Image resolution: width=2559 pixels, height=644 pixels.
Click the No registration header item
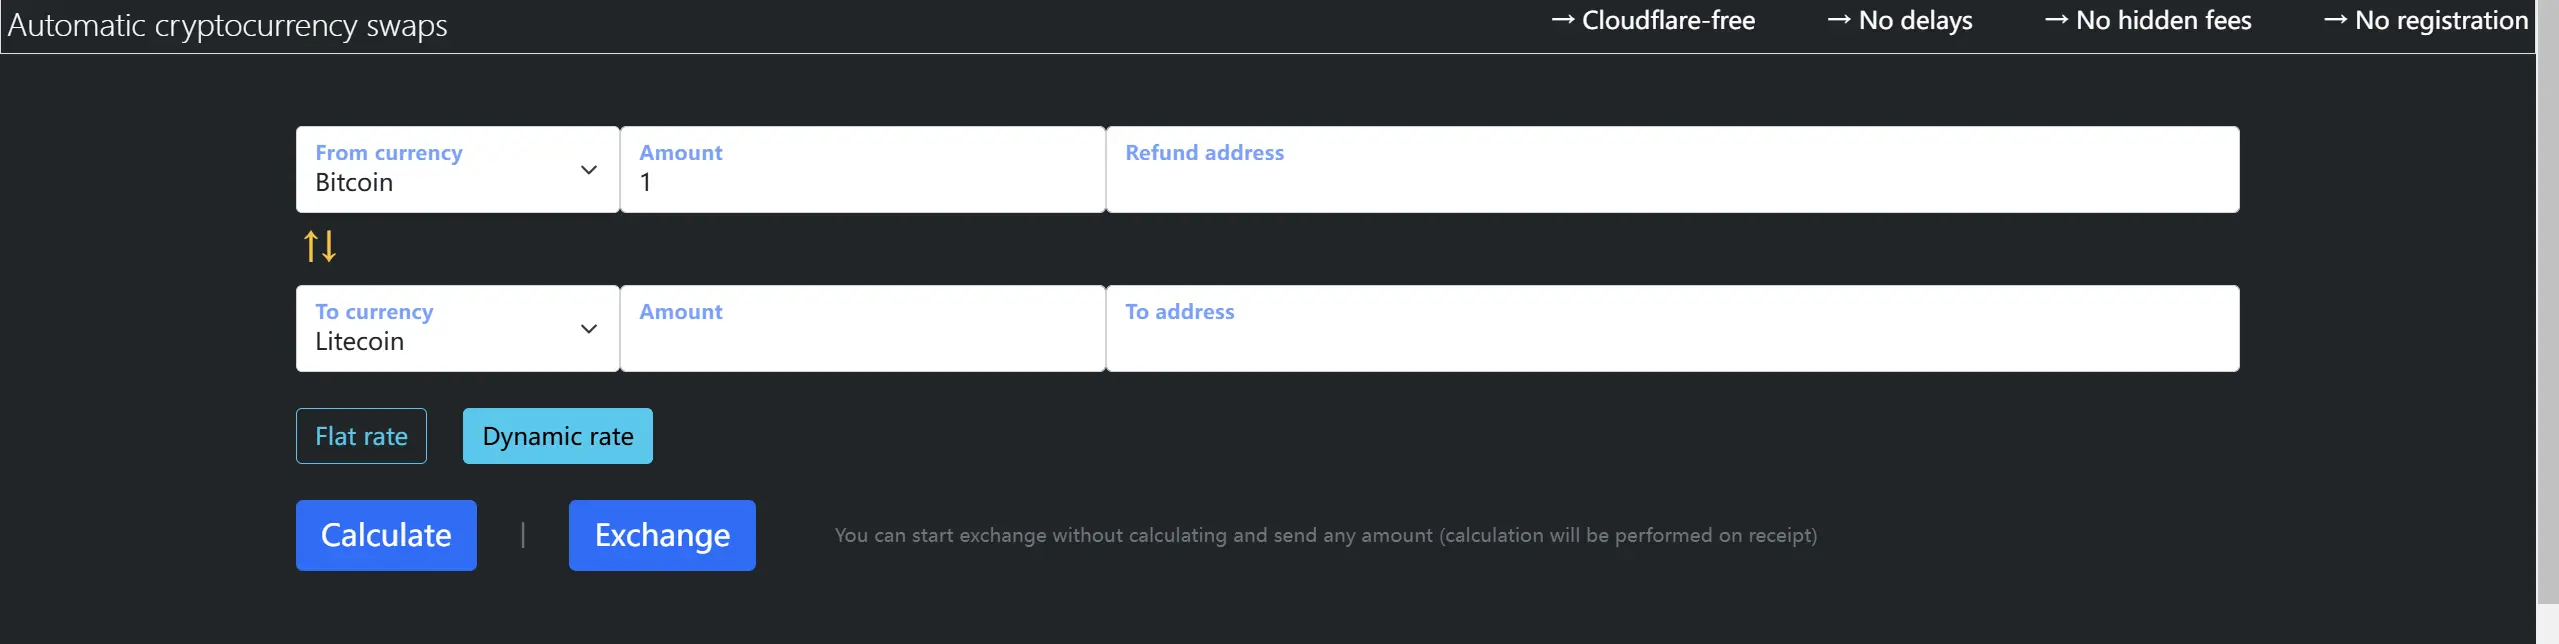coord(2426,21)
